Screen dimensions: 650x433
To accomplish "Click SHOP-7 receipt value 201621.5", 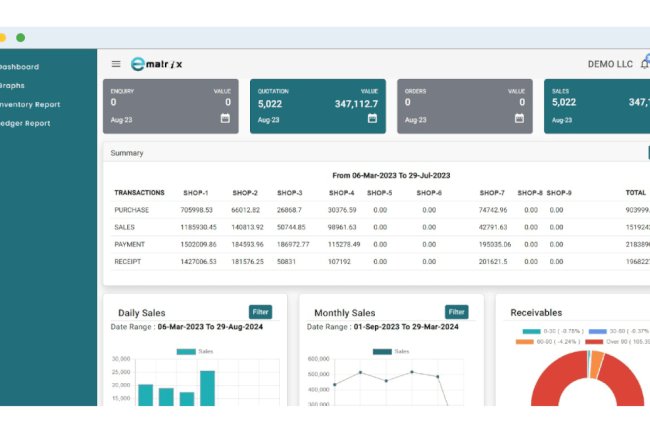I will pyautogui.click(x=493, y=261).
